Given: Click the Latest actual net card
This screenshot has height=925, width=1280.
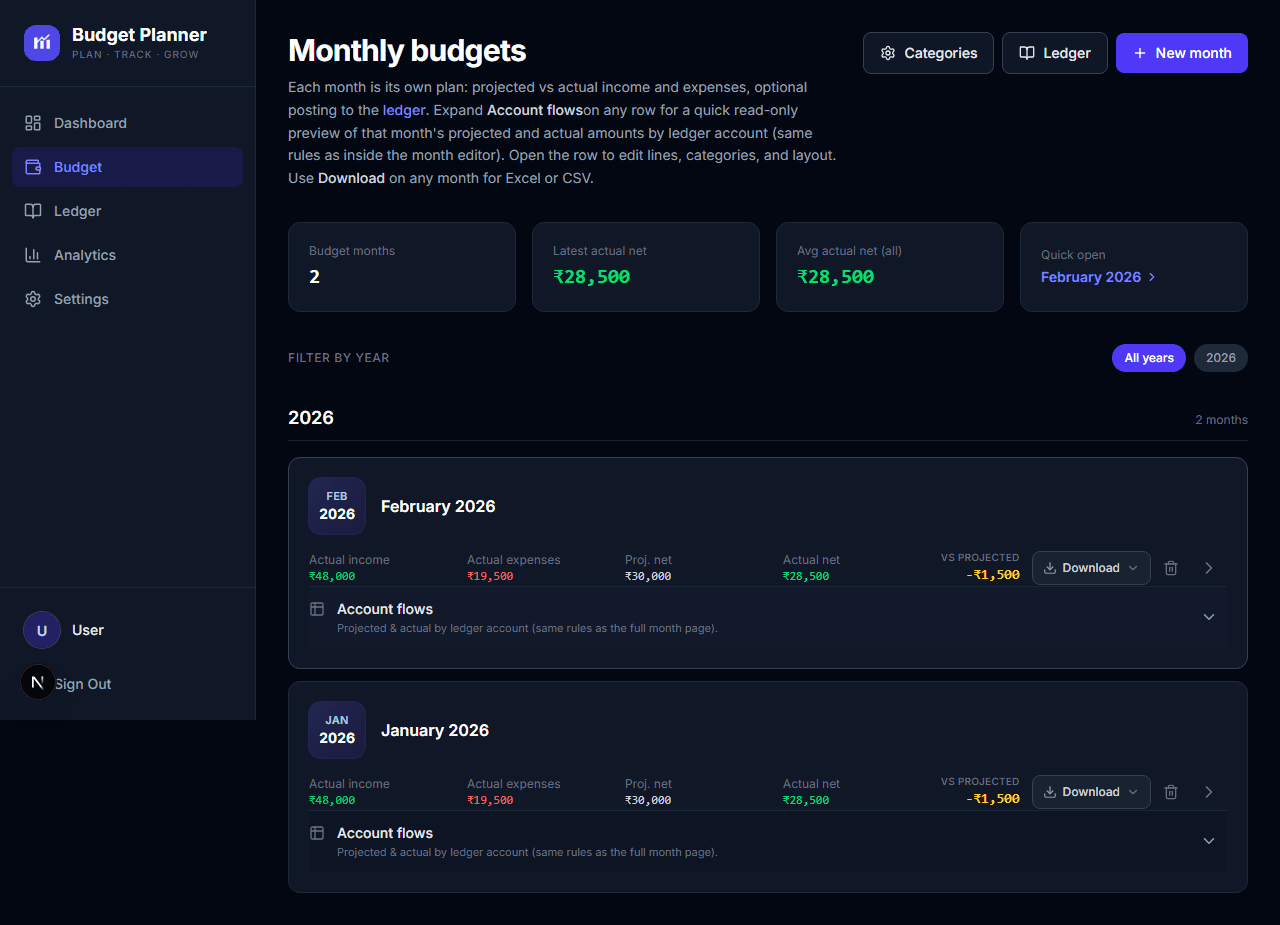Looking at the screenshot, I should click(x=646, y=267).
